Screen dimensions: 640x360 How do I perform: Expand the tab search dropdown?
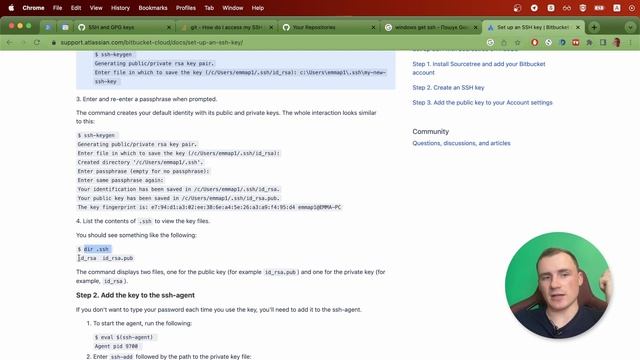pos(630,27)
